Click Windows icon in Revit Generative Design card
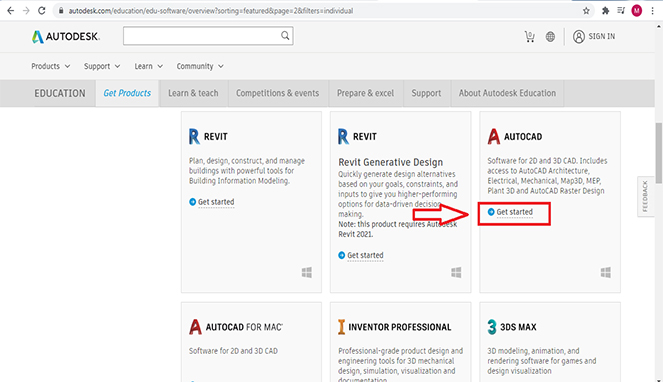 coord(456,272)
